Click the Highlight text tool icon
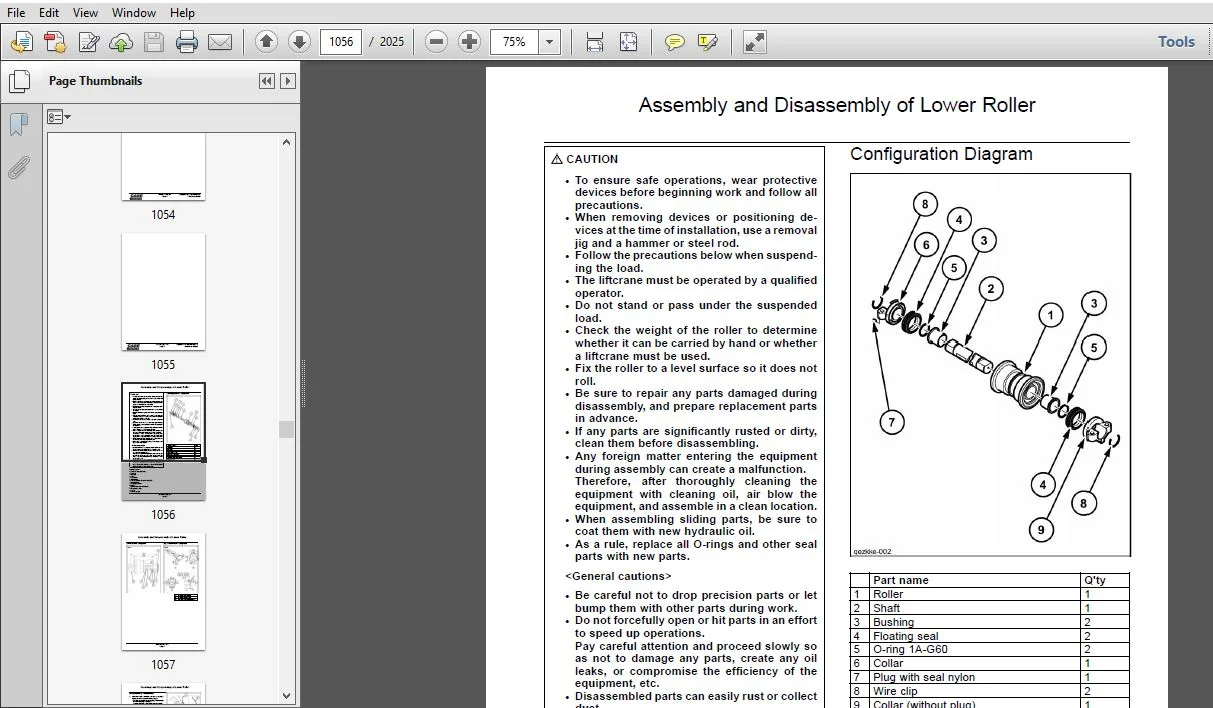1213x708 pixels. (708, 42)
